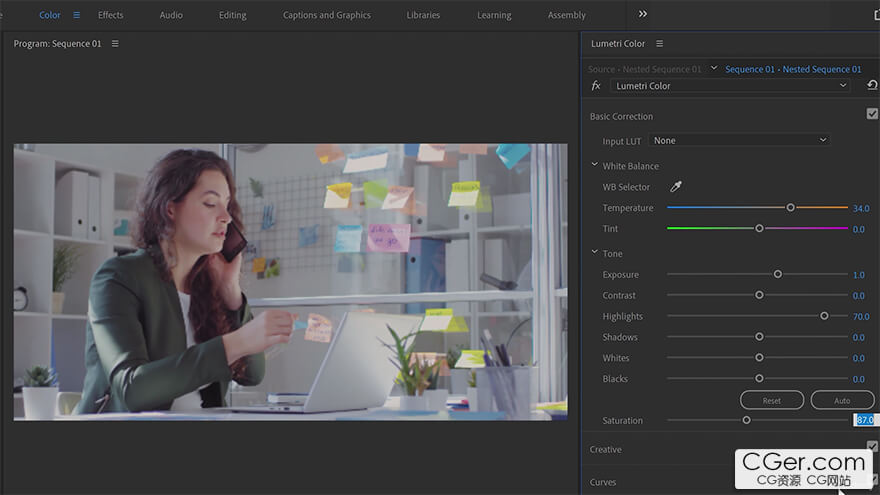Screen dimensions: 880x495
Task: Click the Contrast slider handle
Action: click(759, 295)
